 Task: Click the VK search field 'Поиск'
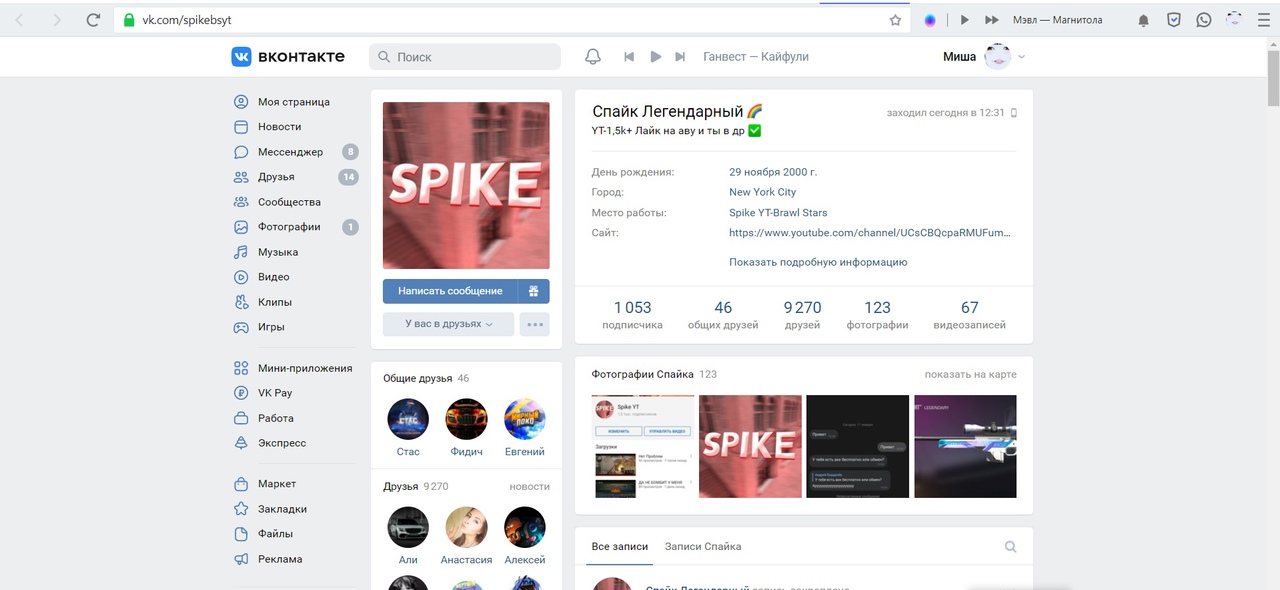[465, 57]
